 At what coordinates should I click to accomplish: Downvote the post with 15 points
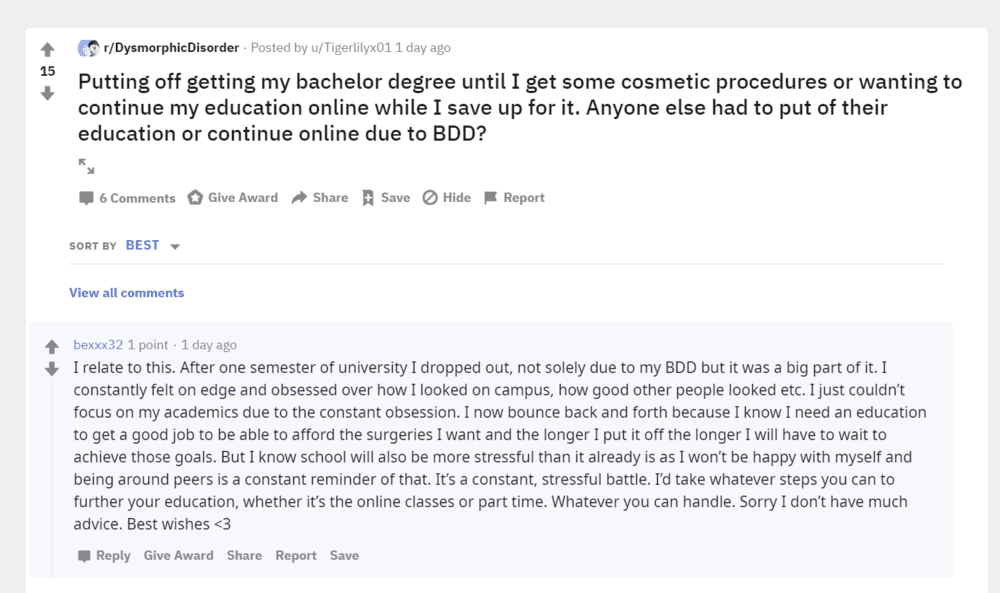click(47, 94)
